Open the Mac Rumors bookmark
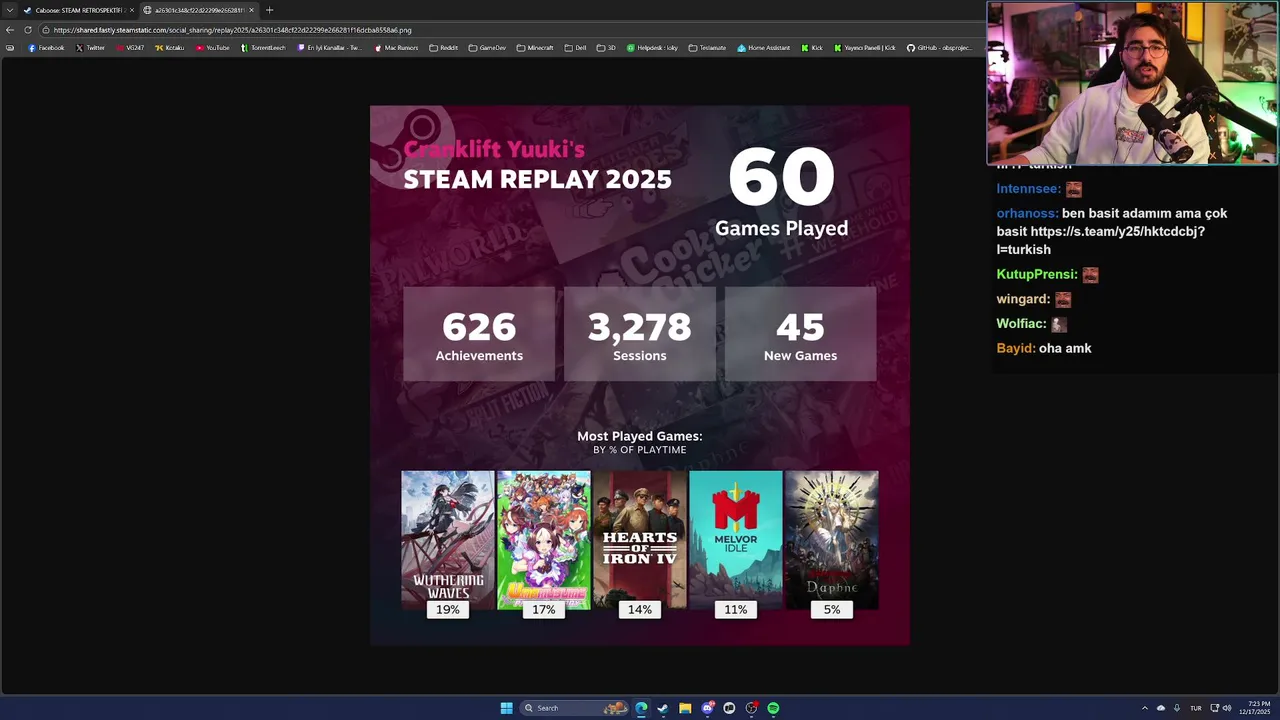1280x720 pixels. pos(397,48)
